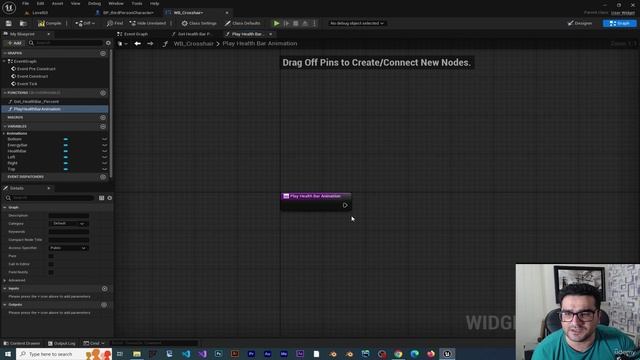640x360 pixels.
Task: Focus the My Blueprint search field
Action: [x=67, y=43]
